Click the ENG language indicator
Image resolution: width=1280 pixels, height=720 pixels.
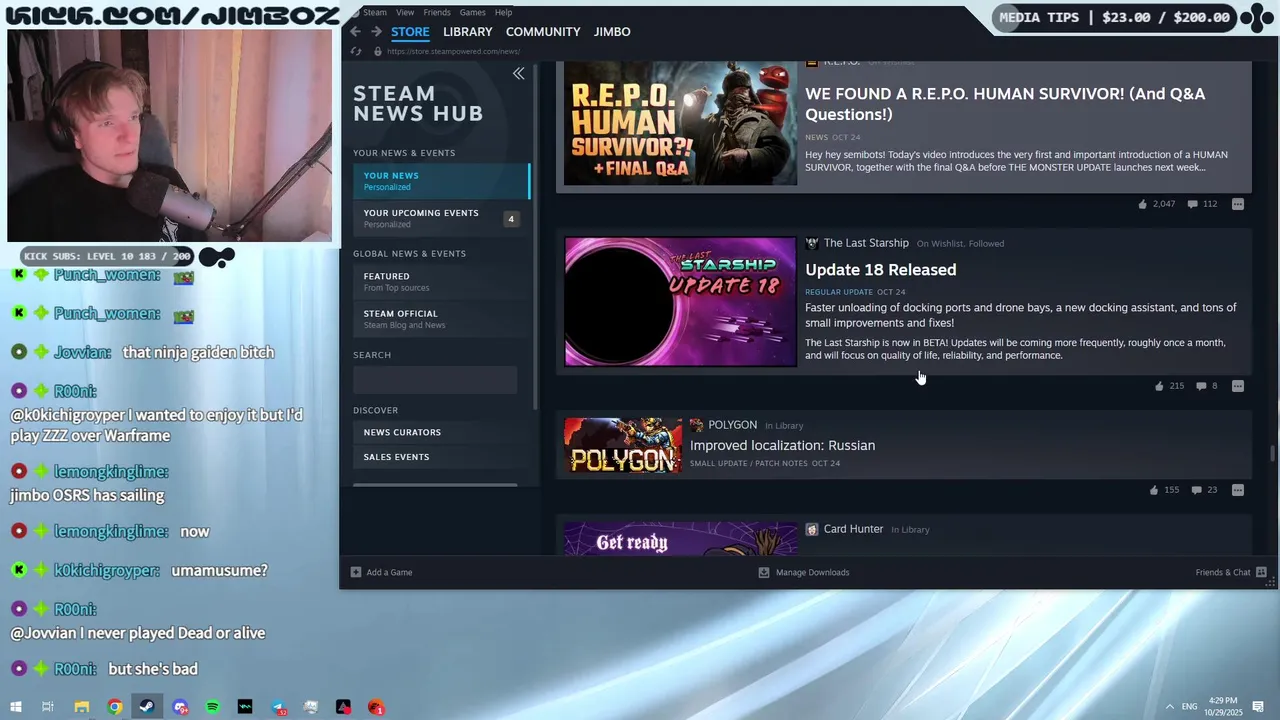1189,707
